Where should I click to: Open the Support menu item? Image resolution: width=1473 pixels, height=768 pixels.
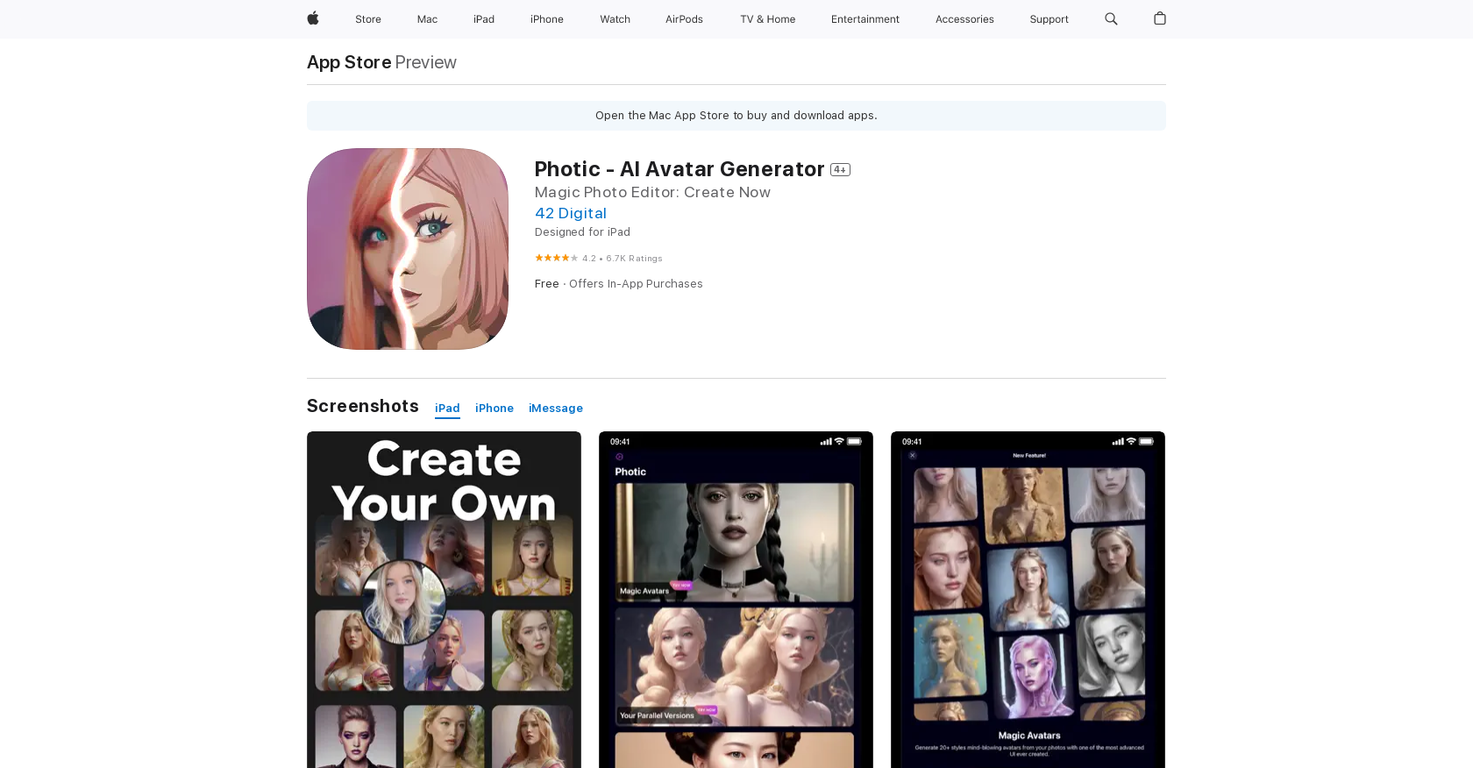point(1049,19)
